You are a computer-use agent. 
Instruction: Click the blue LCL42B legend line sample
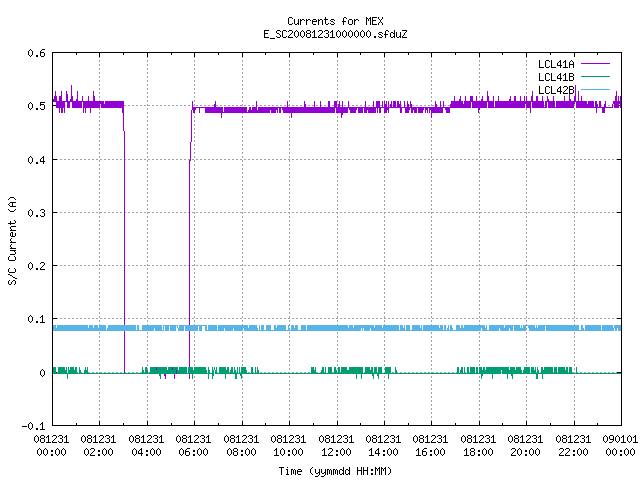[595, 89]
